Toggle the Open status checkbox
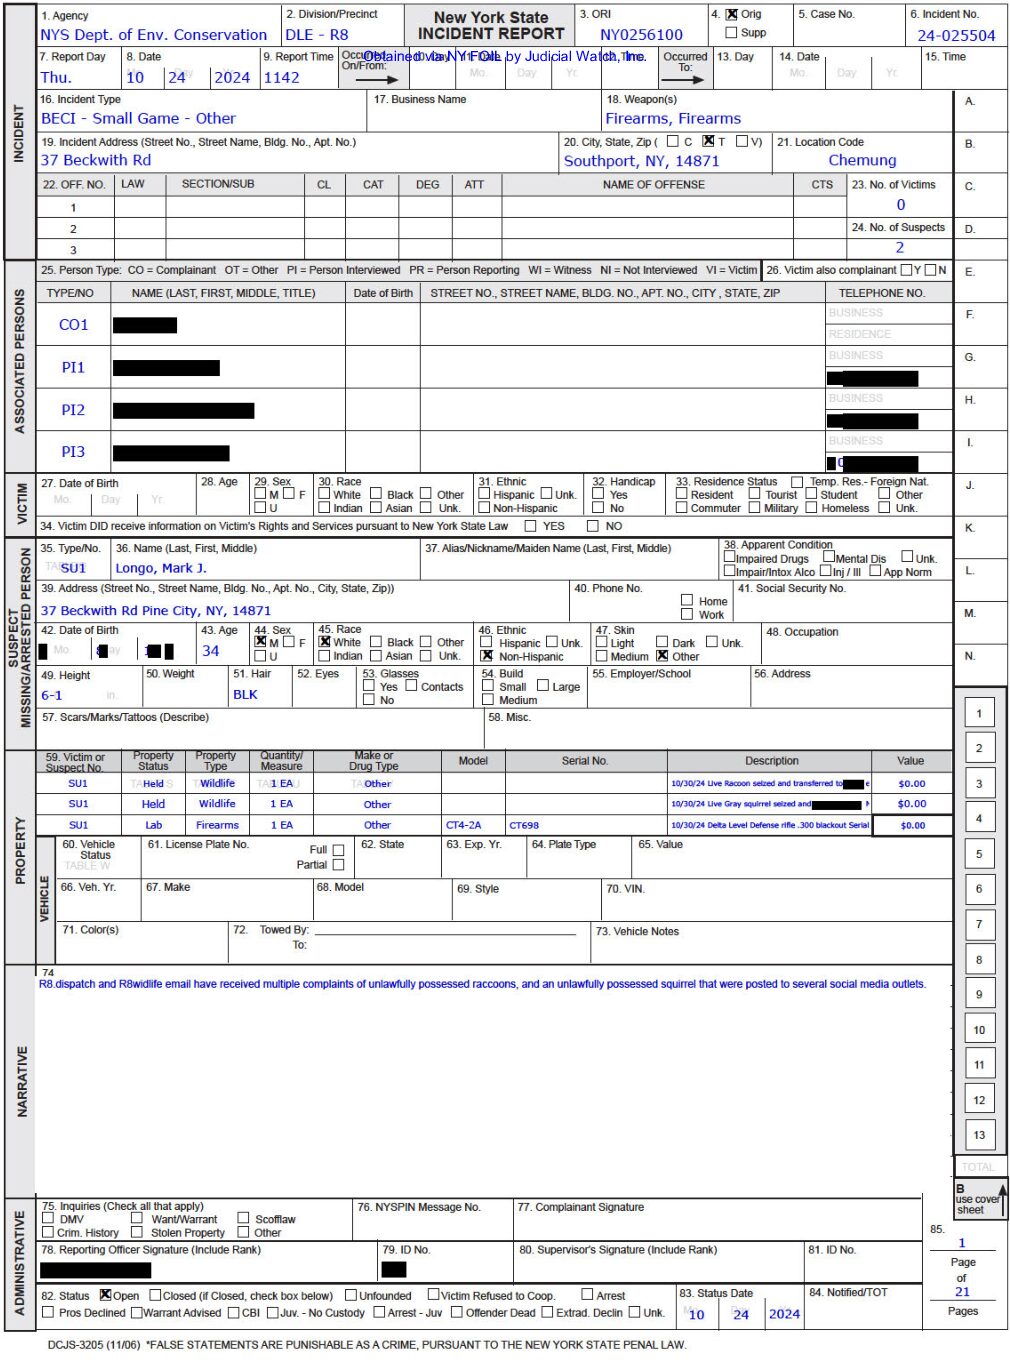The width and height of the screenshot is (1010, 1362). [x=105, y=1295]
